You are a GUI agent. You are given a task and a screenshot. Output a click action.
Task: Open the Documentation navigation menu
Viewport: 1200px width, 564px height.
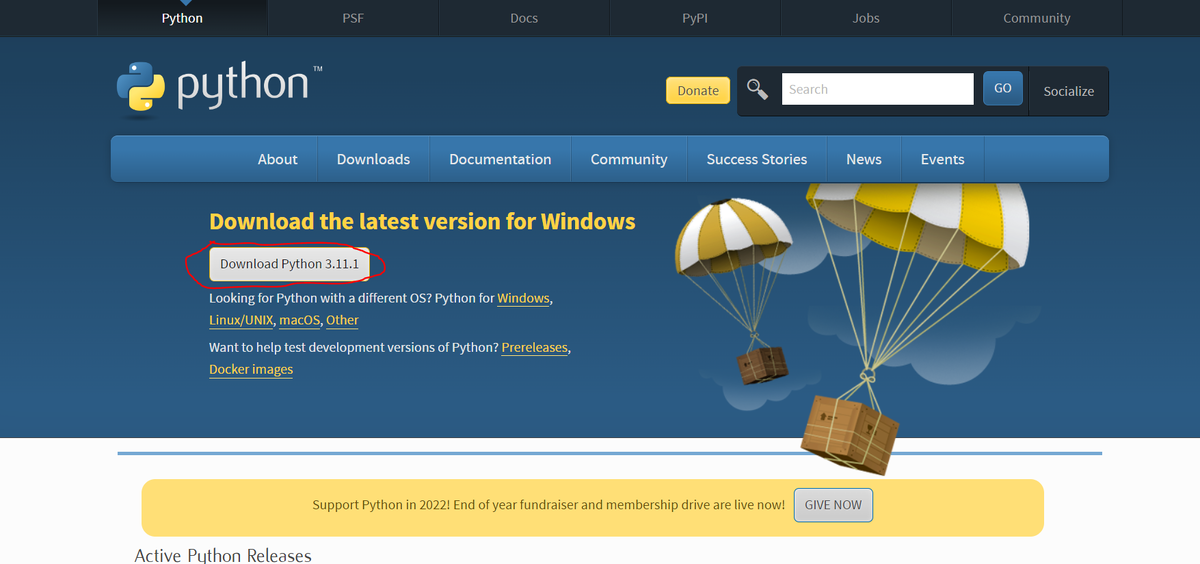click(500, 159)
